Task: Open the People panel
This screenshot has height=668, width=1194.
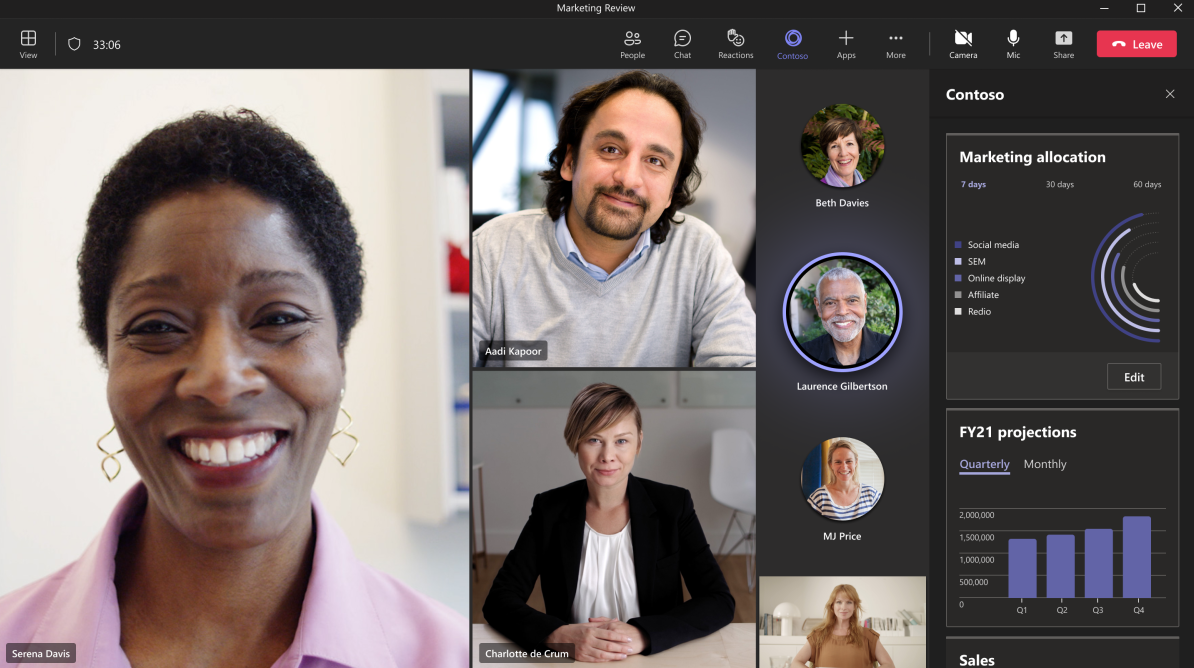Action: tap(632, 43)
